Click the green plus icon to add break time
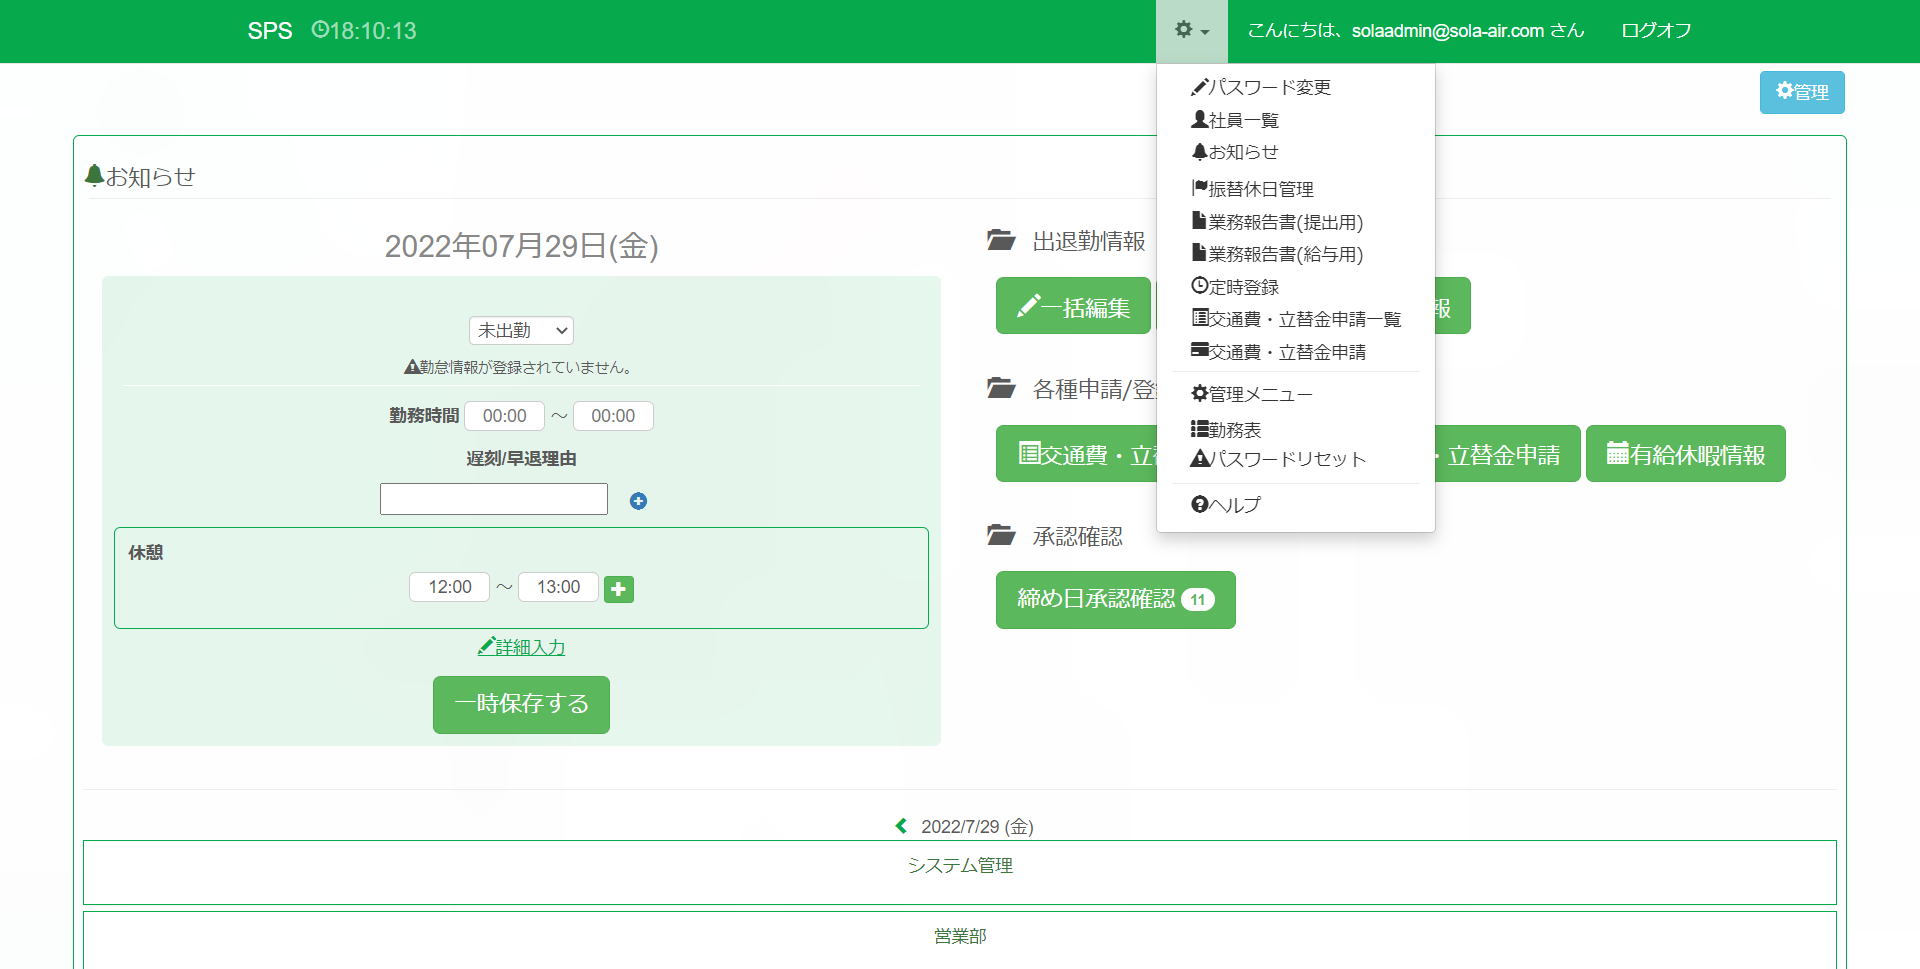1920x969 pixels. (619, 589)
